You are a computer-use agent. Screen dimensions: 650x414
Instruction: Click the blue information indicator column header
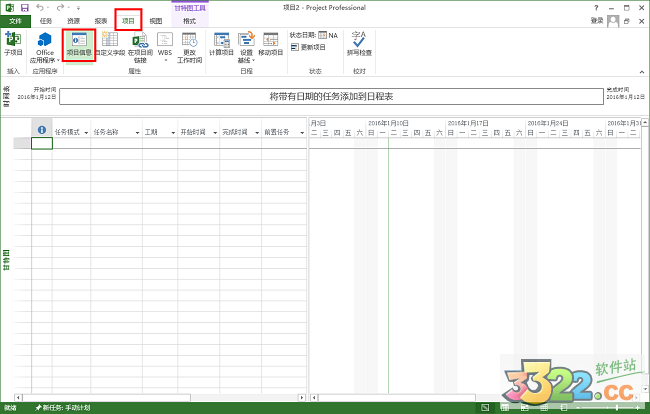[42, 130]
